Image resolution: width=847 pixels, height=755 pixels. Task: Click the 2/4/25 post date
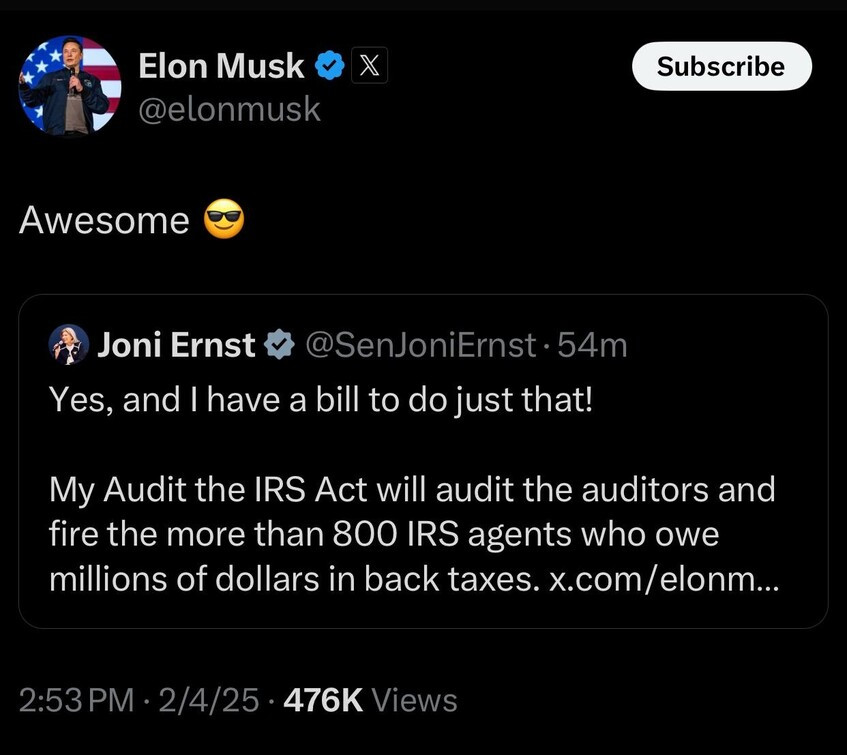tap(211, 700)
